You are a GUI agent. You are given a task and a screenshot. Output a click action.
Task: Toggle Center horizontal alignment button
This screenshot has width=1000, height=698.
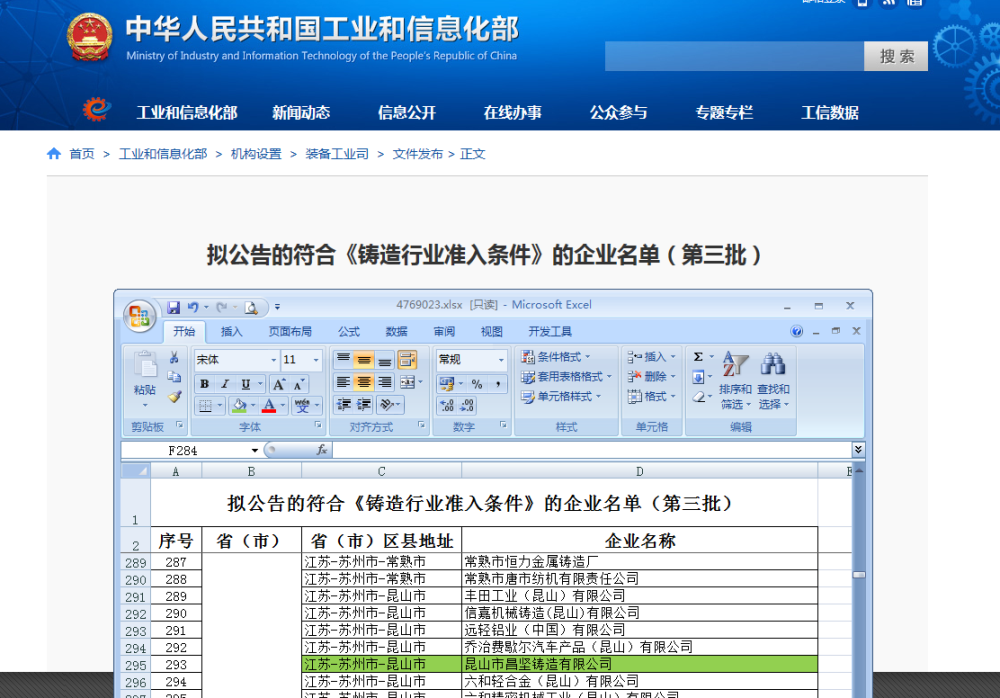coord(364,383)
